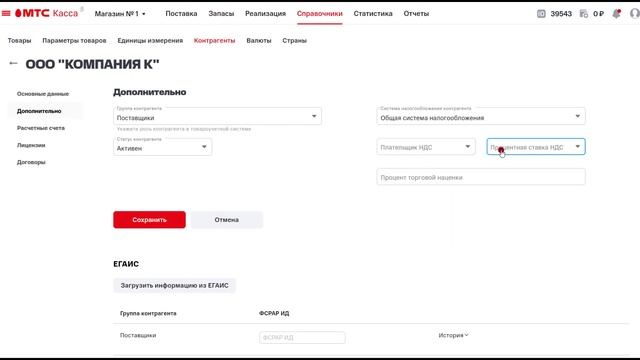
Task: Click the ФСРАР ИД column header
Action: pos(274,313)
